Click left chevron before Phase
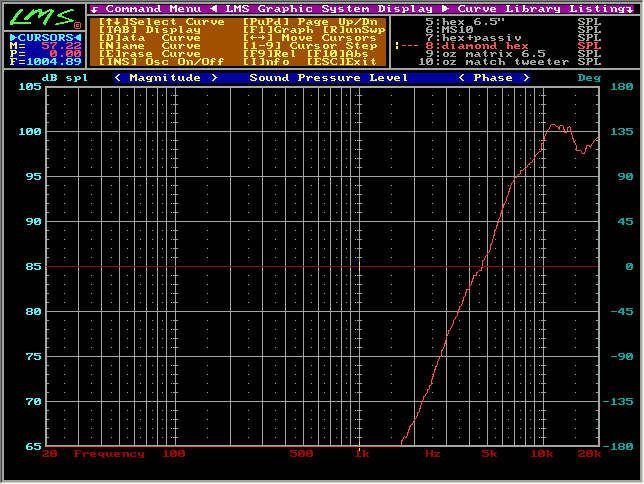This screenshot has width=644, height=484. tap(462, 78)
